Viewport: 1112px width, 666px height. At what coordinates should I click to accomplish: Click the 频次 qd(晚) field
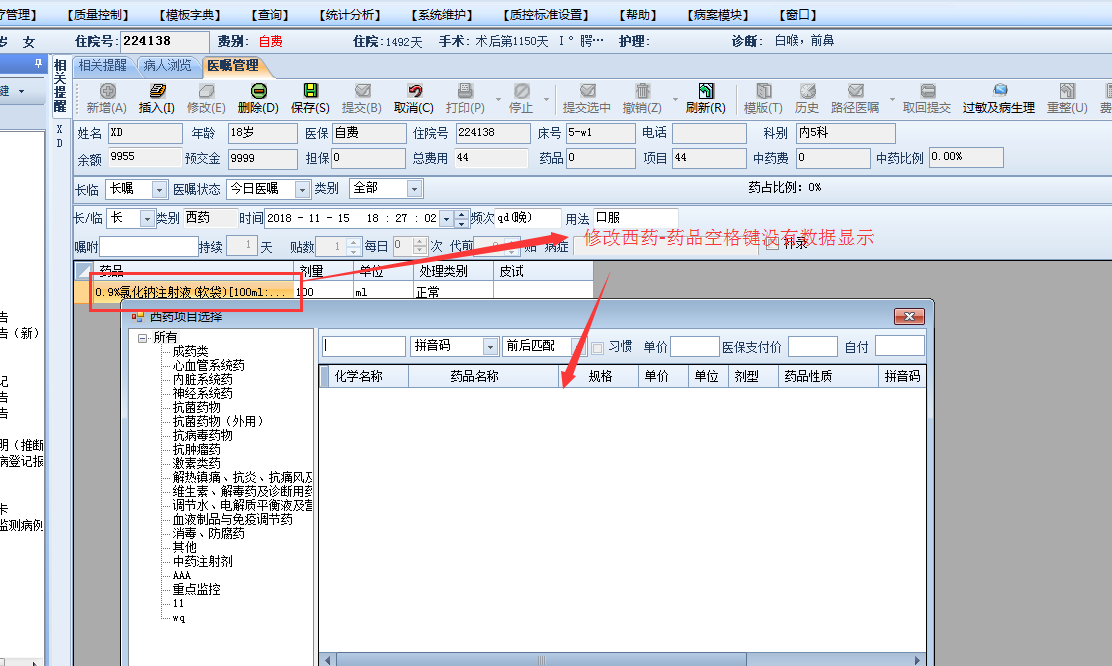[528, 218]
